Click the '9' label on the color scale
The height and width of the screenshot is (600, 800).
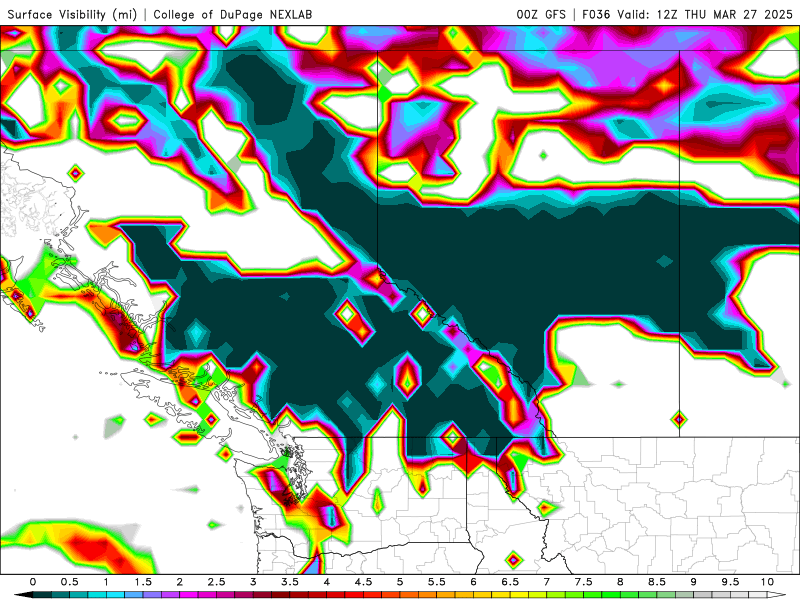[694, 582]
